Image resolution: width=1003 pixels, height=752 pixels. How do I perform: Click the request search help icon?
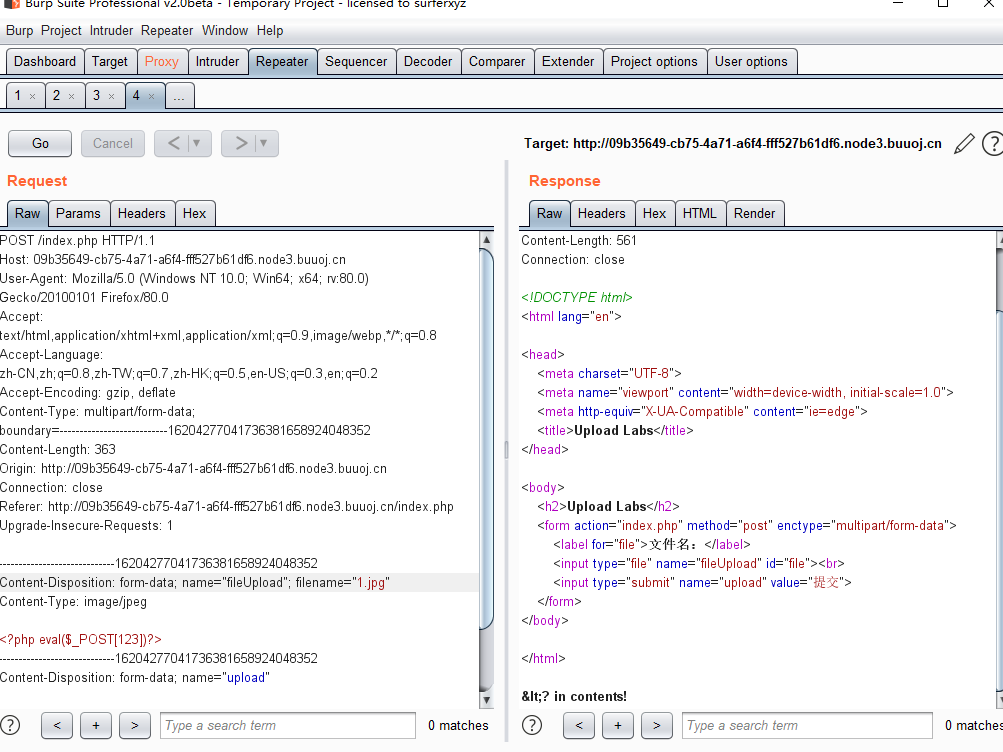point(10,725)
